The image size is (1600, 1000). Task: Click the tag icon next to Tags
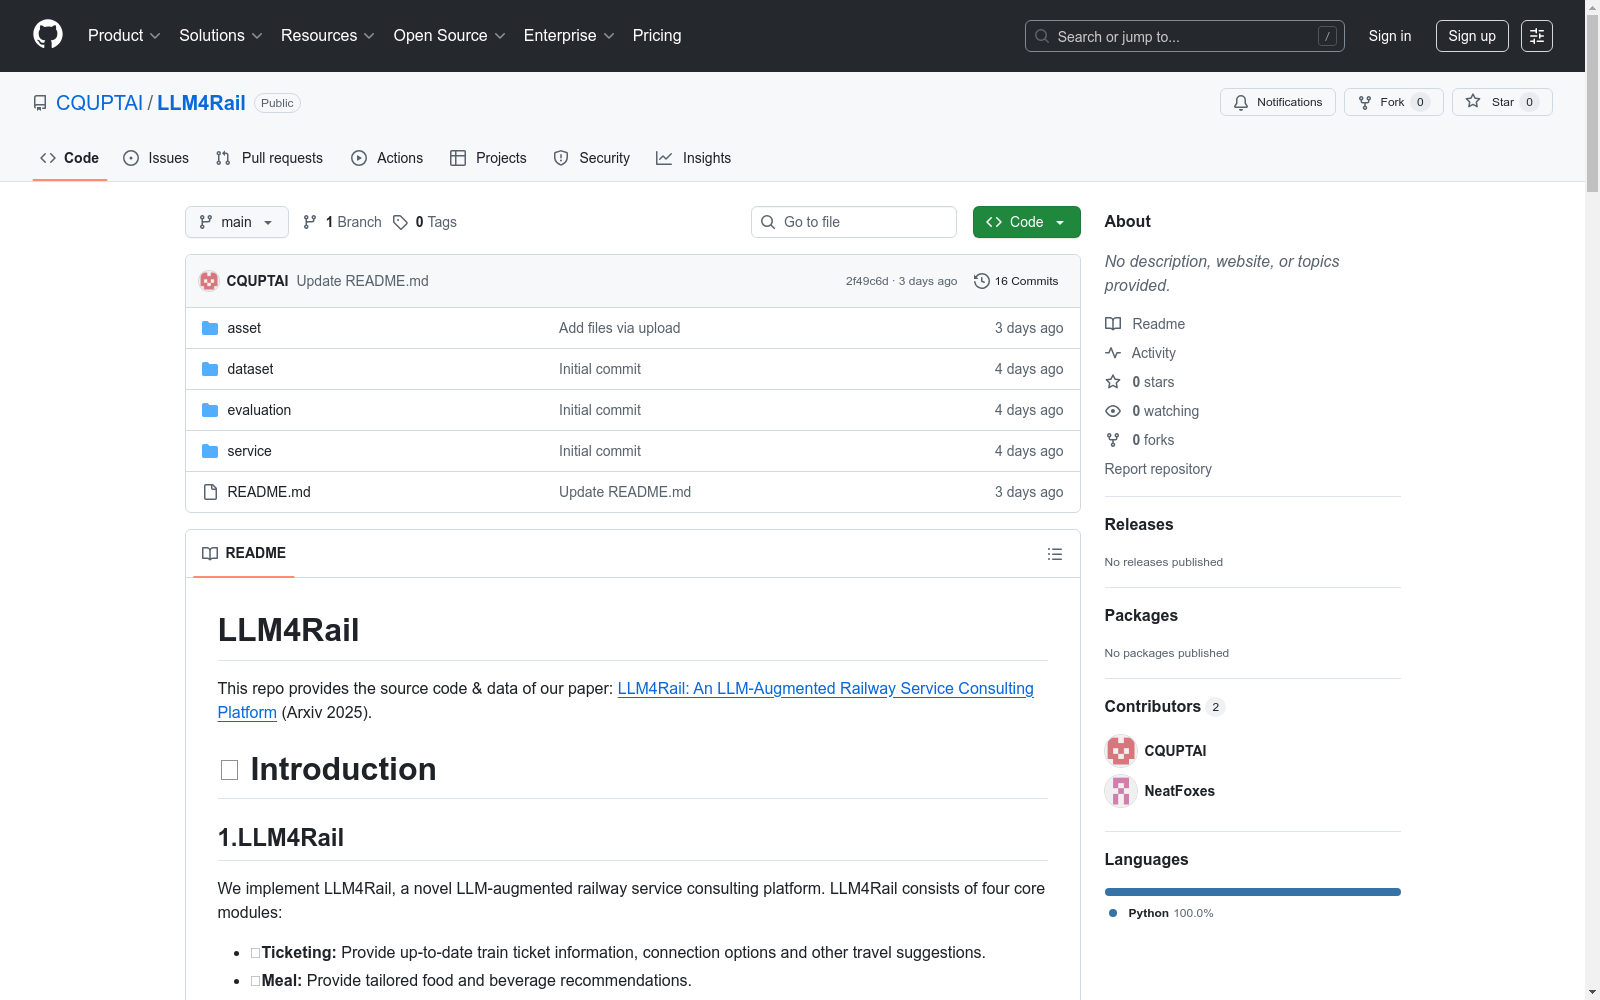pyautogui.click(x=400, y=222)
